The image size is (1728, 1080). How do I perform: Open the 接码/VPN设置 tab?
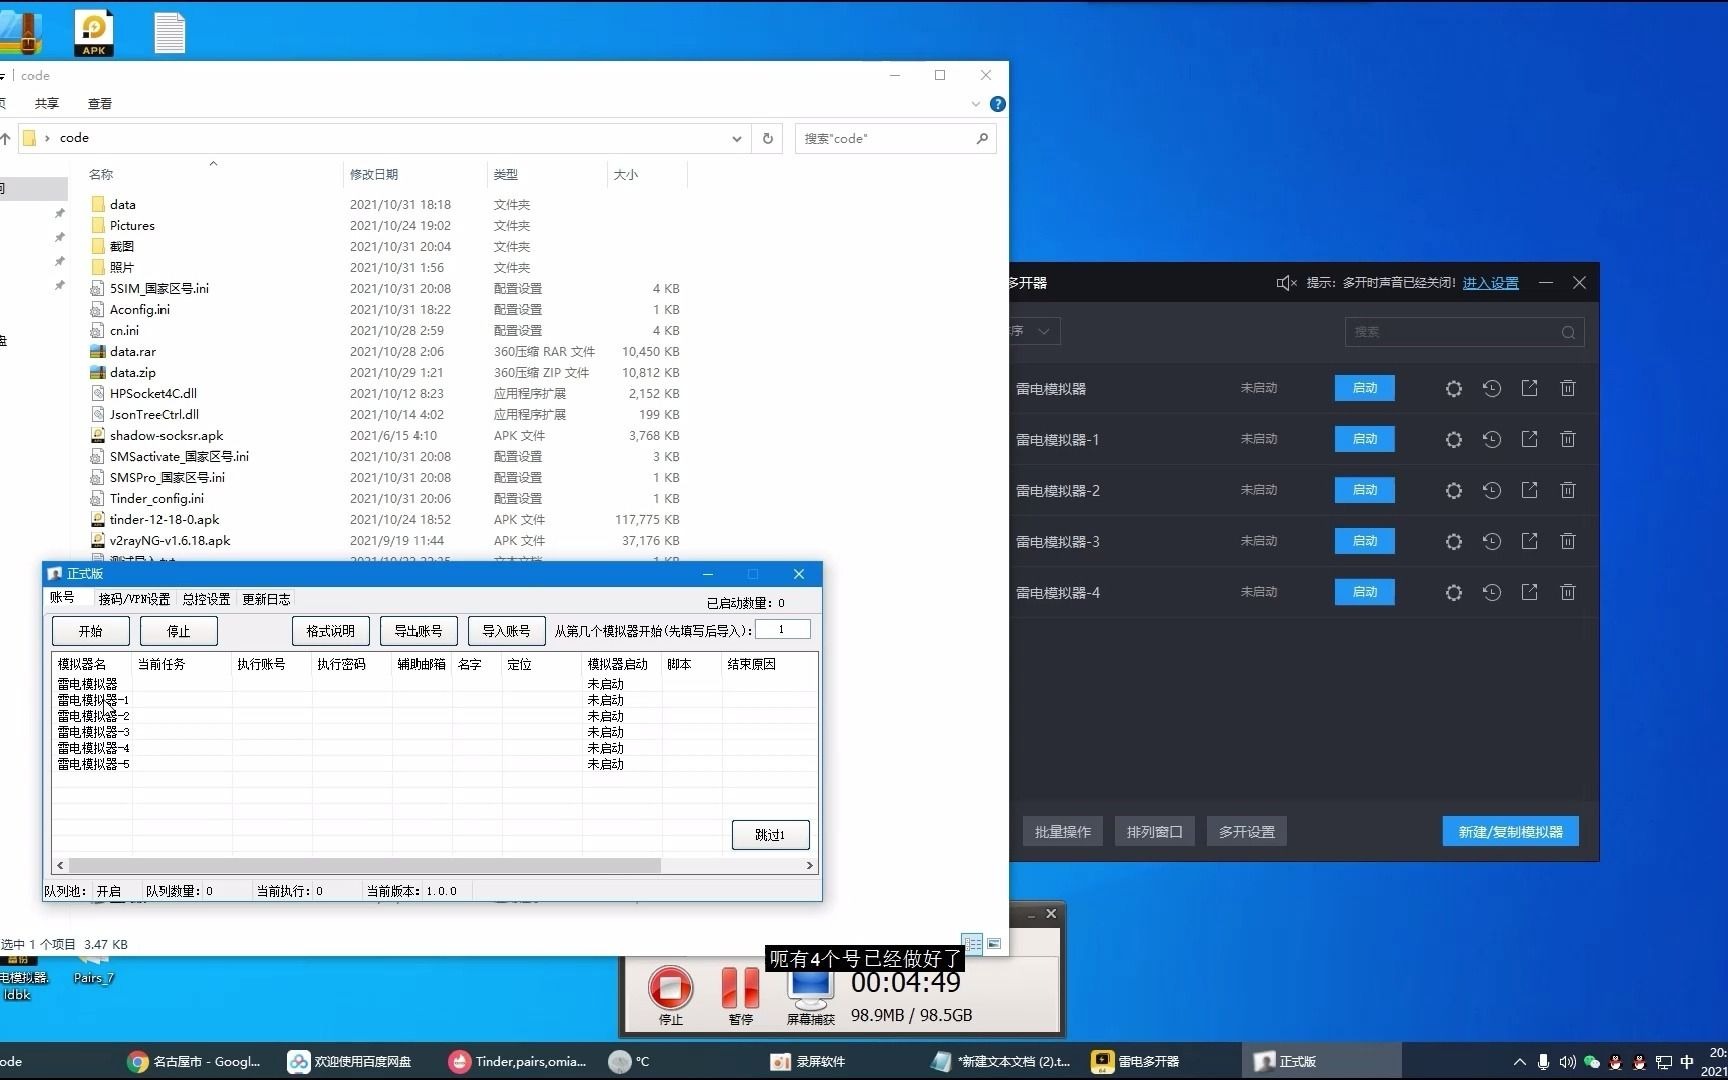click(134, 599)
